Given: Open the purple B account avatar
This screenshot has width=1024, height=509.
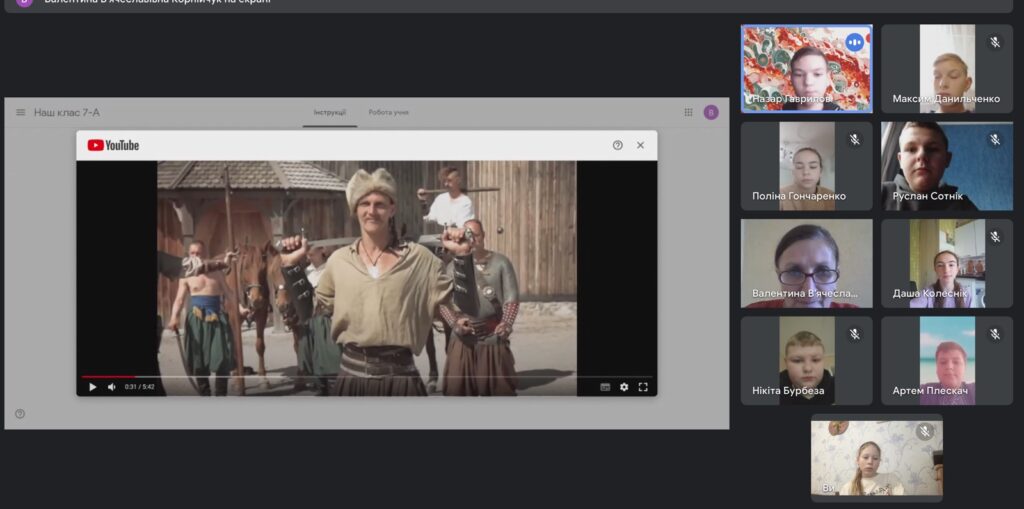Looking at the screenshot, I should pos(711,112).
